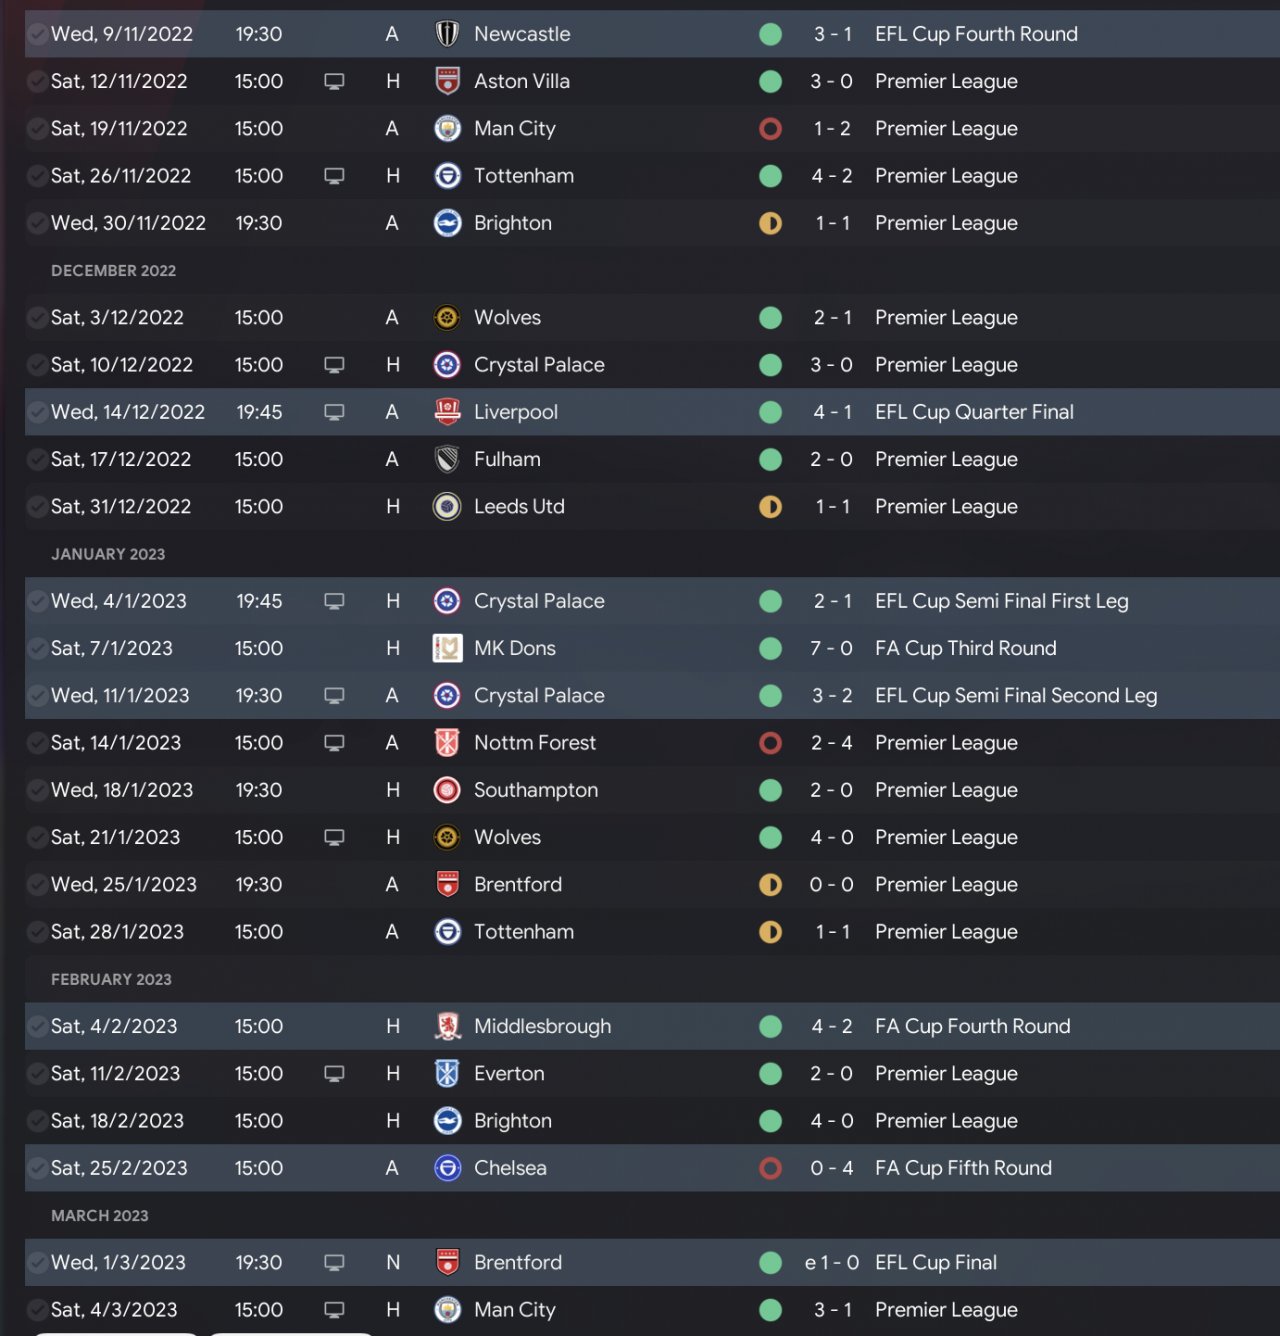Click the Aston Villa club badge
Viewport: 1280px width, 1336px height.
447,81
